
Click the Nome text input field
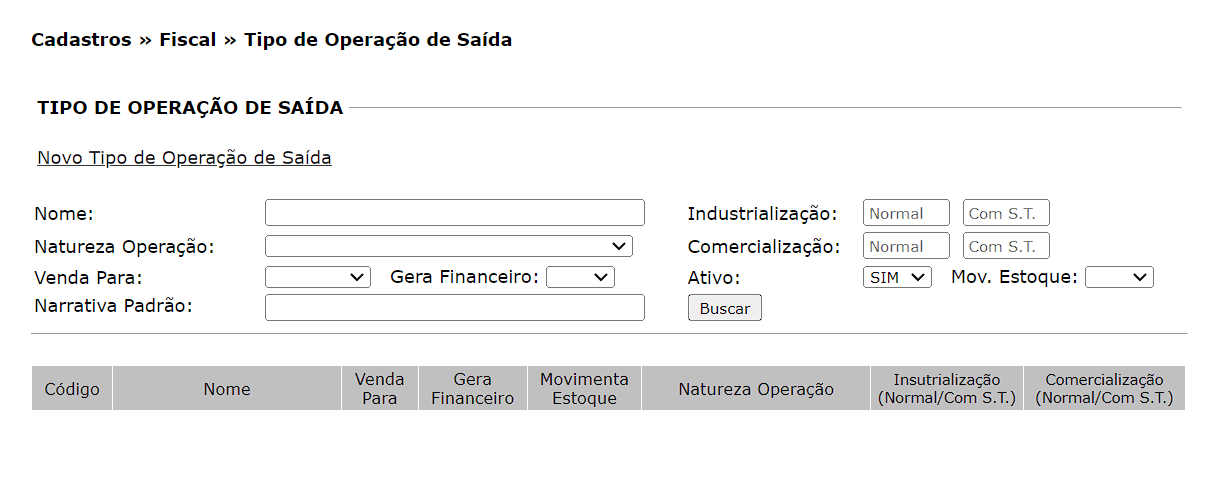tap(454, 213)
